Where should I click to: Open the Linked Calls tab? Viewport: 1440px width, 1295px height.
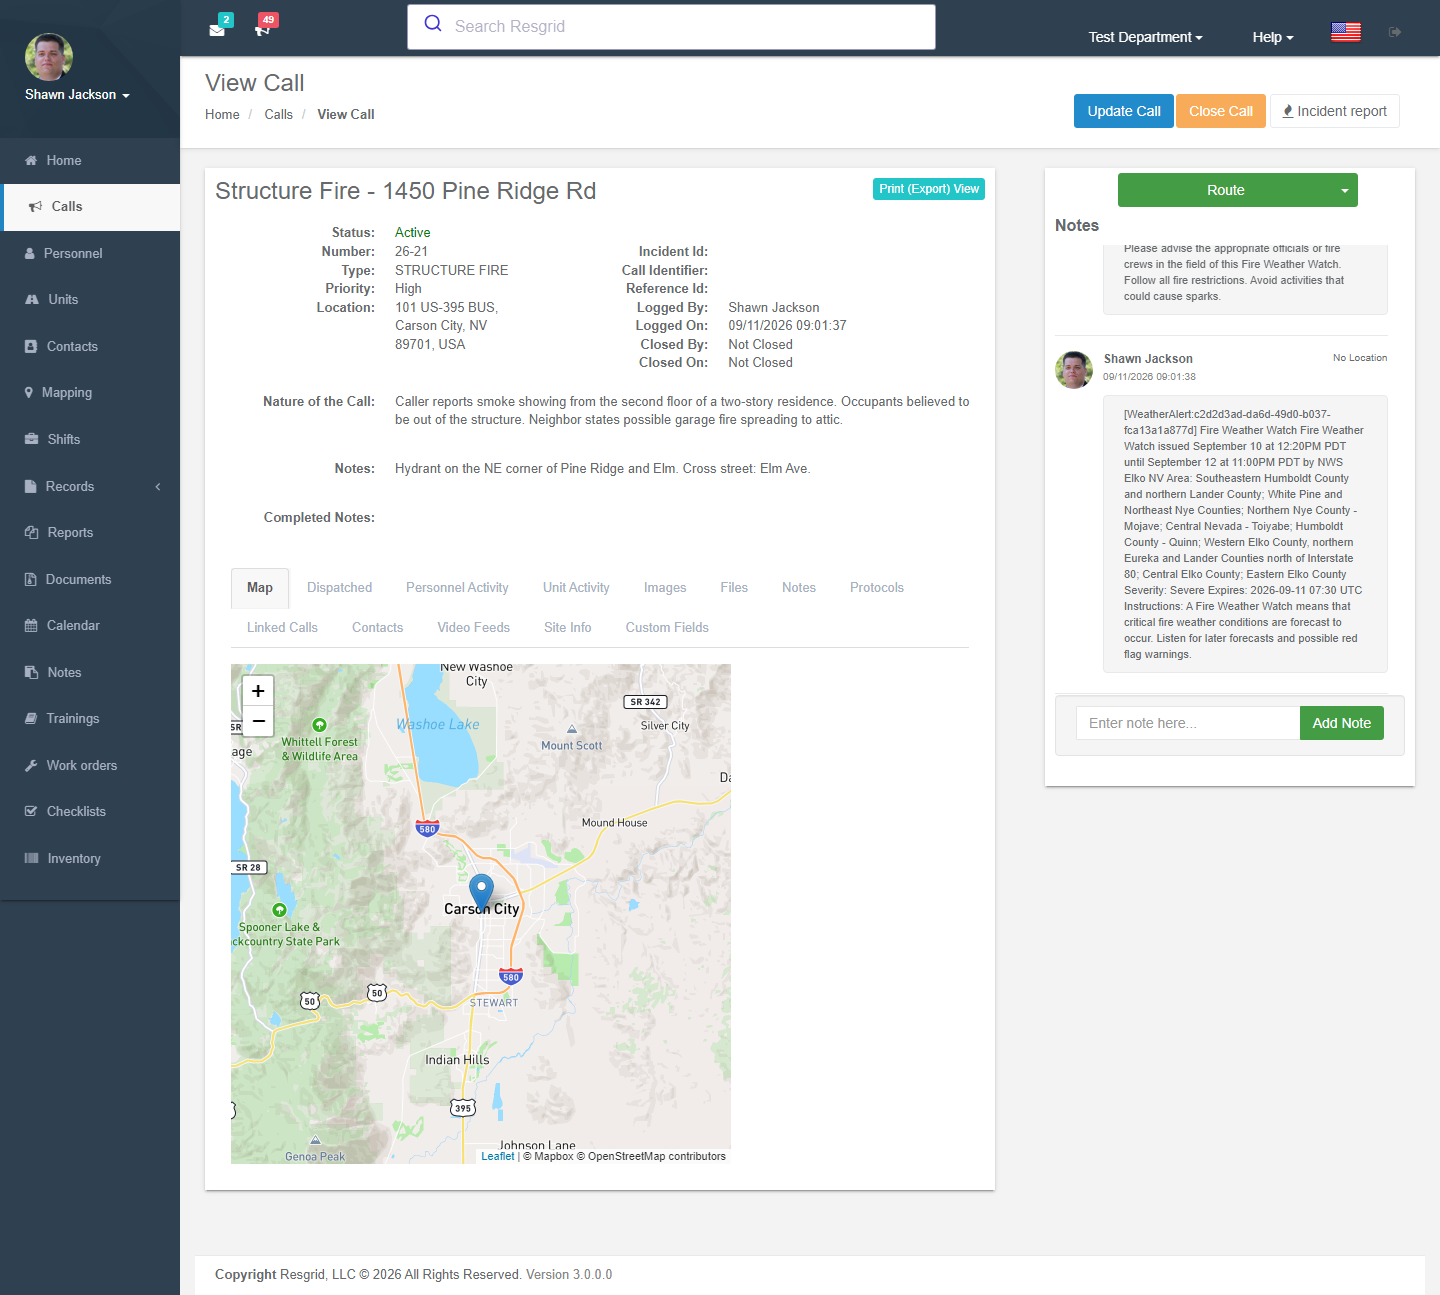(282, 628)
